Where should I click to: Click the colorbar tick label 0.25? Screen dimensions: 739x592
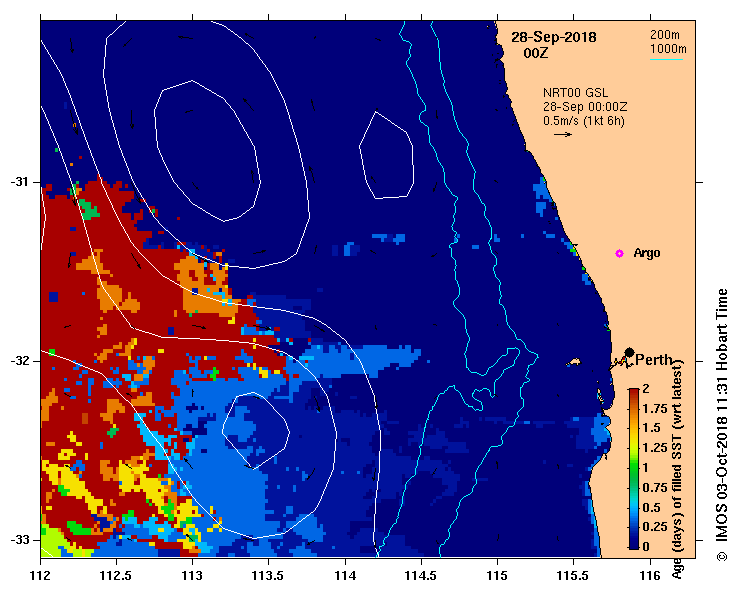click(x=656, y=527)
